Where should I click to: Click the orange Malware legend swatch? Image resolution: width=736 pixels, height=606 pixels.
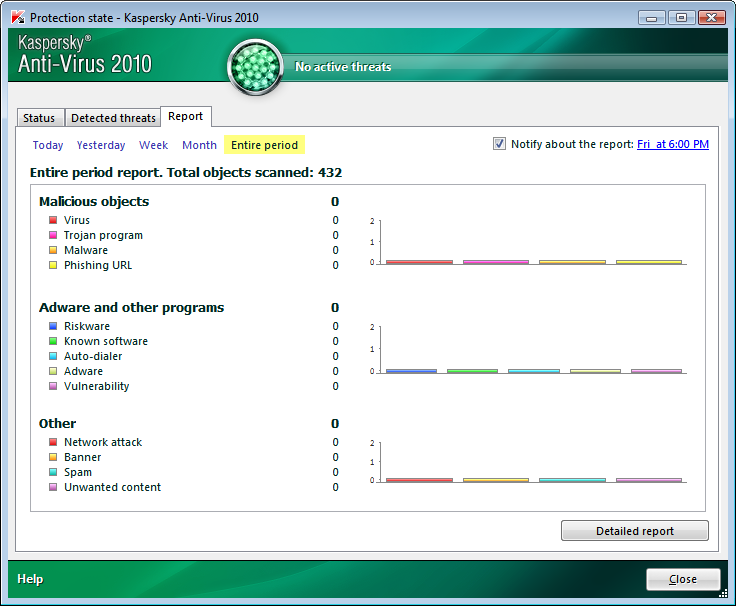pyautogui.click(x=53, y=250)
